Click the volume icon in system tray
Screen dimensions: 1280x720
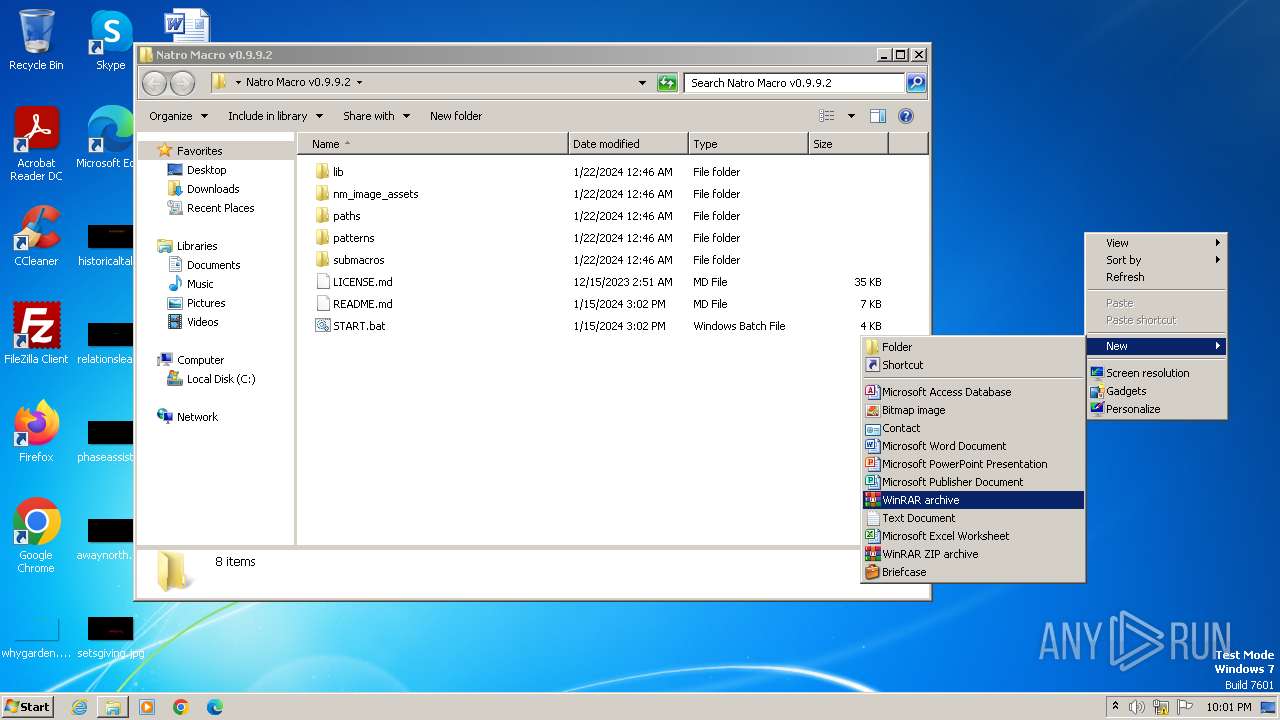pos(1137,707)
